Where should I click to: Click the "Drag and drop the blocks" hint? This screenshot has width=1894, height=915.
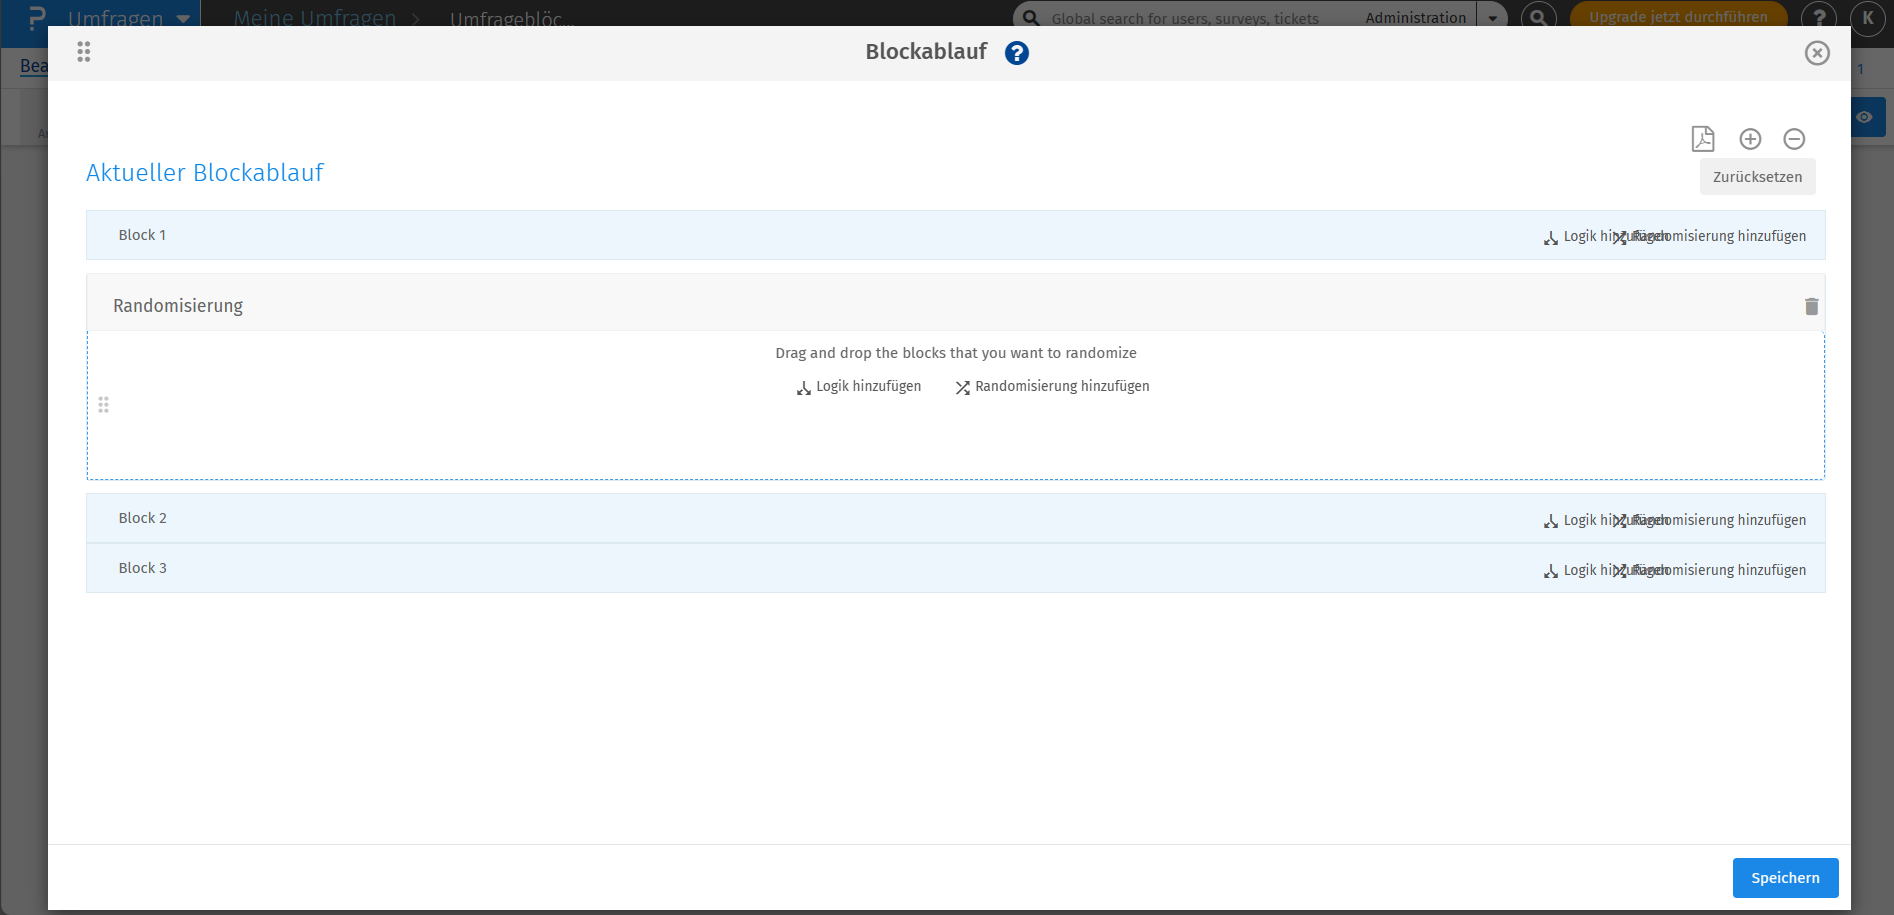point(956,353)
